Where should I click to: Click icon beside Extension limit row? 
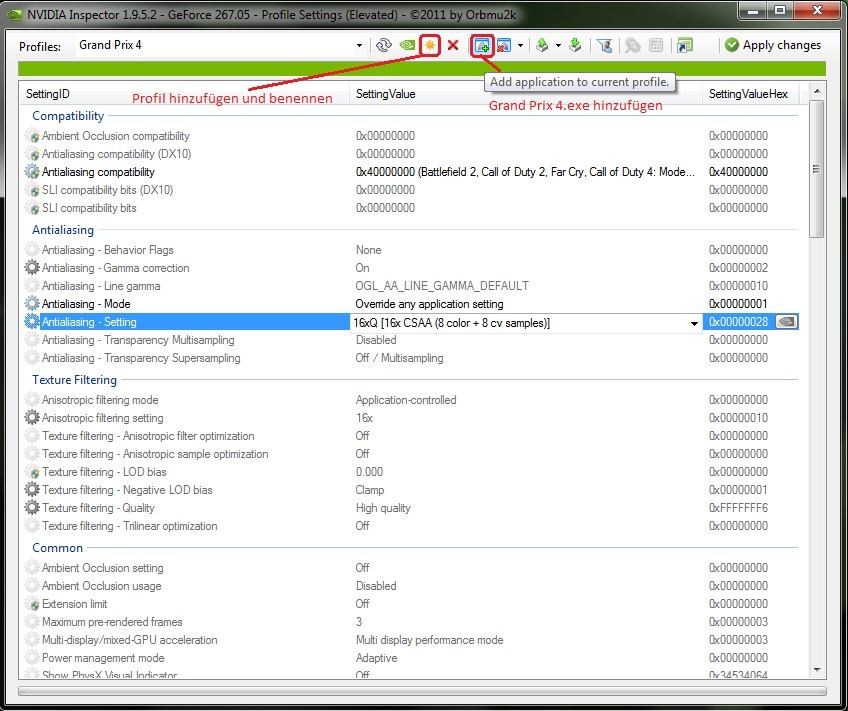pyautogui.click(x=32, y=604)
